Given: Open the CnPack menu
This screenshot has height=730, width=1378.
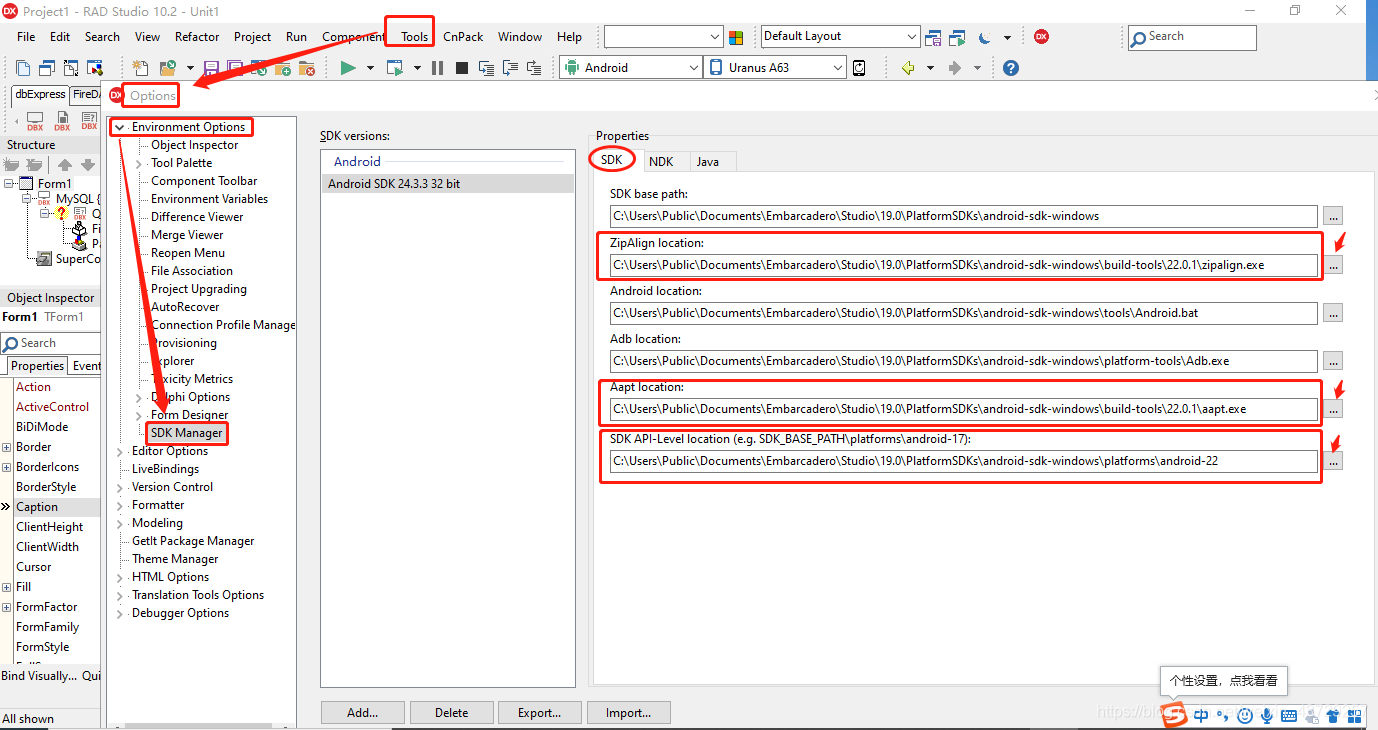Looking at the screenshot, I should click(463, 37).
